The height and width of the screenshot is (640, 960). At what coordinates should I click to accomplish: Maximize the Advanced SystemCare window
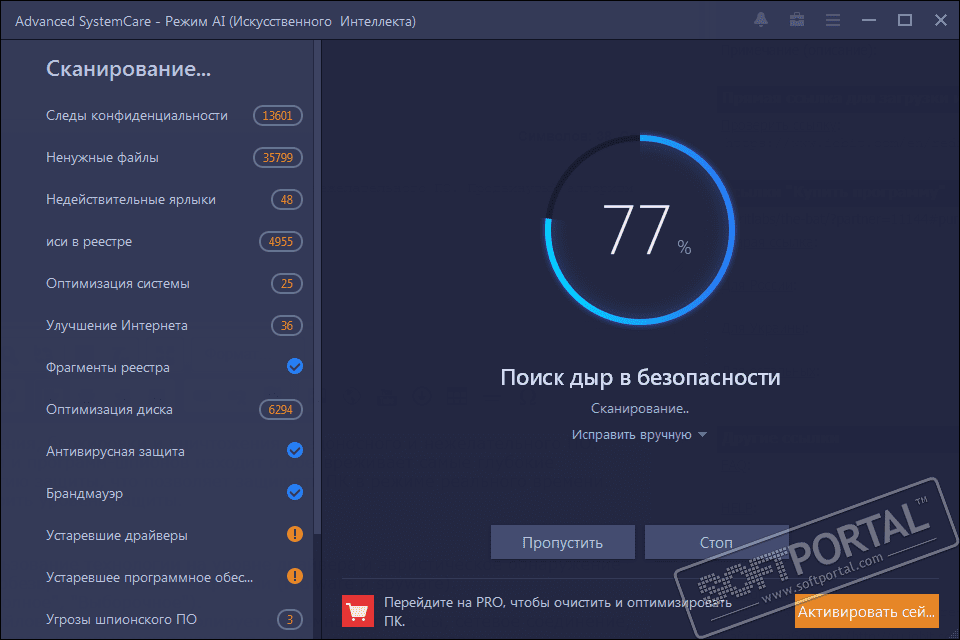coord(905,20)
